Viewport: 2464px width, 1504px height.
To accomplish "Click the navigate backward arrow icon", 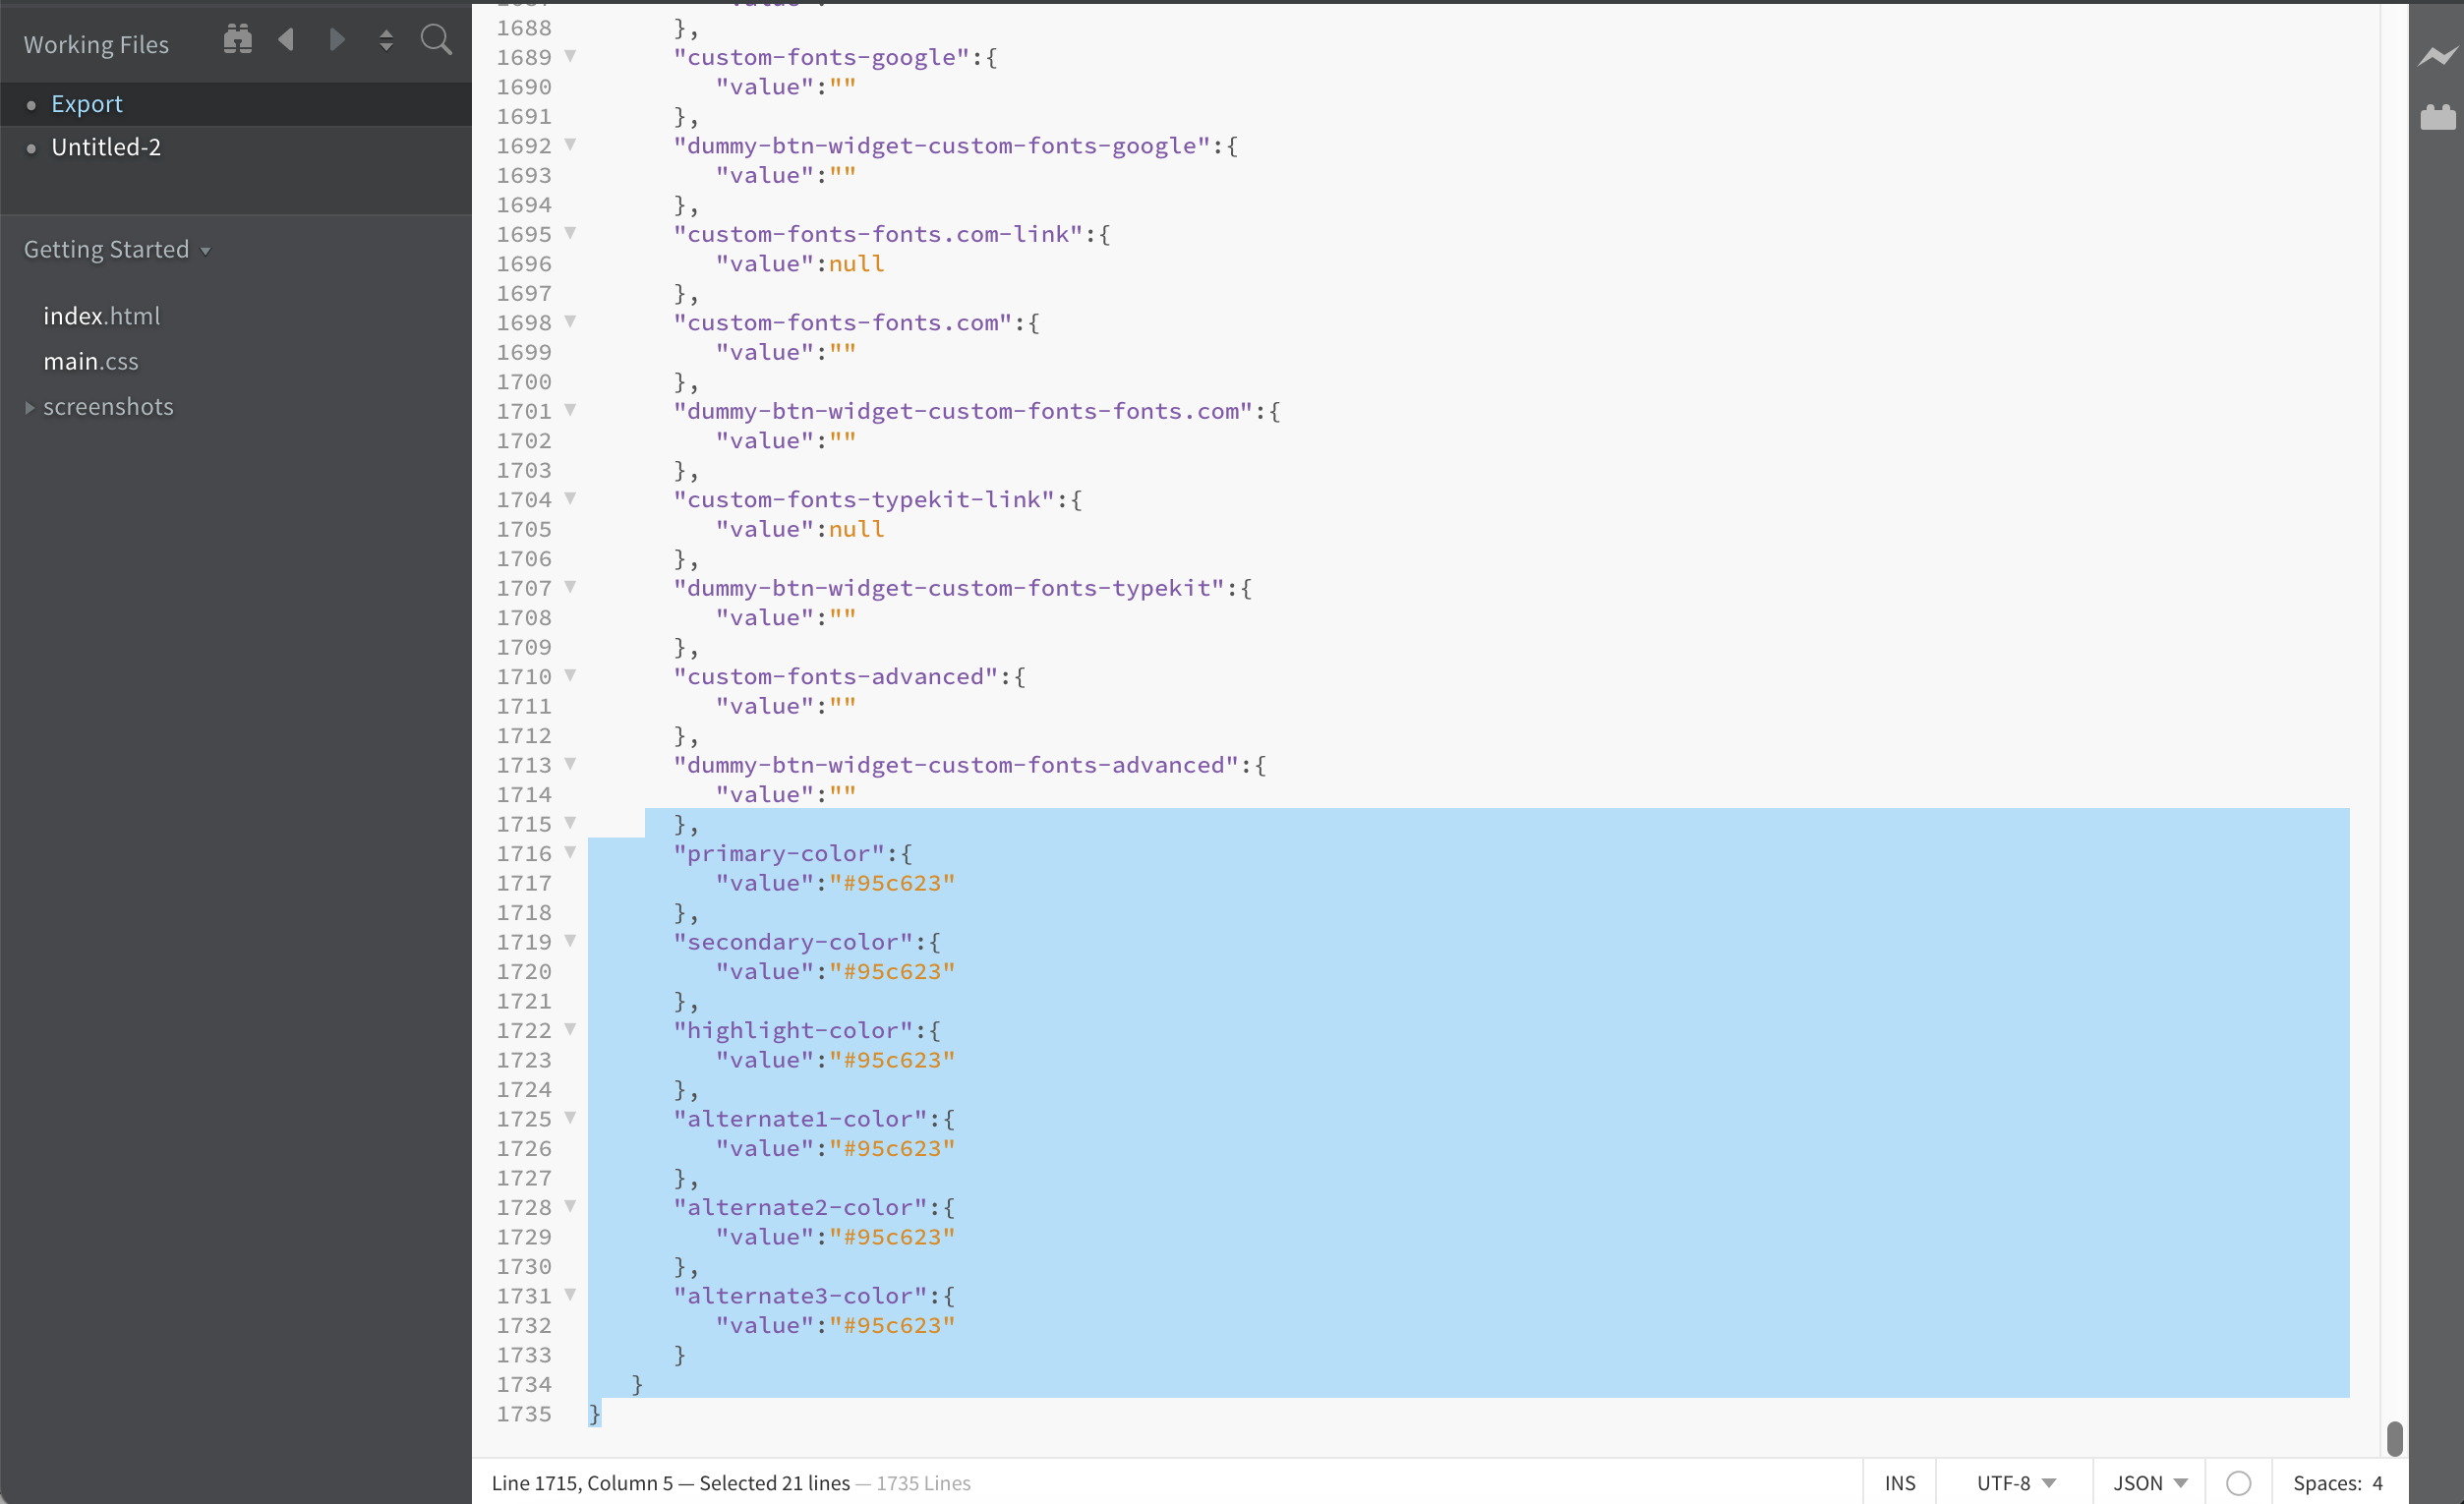I will pyautogui.click(x=286, y=40).
